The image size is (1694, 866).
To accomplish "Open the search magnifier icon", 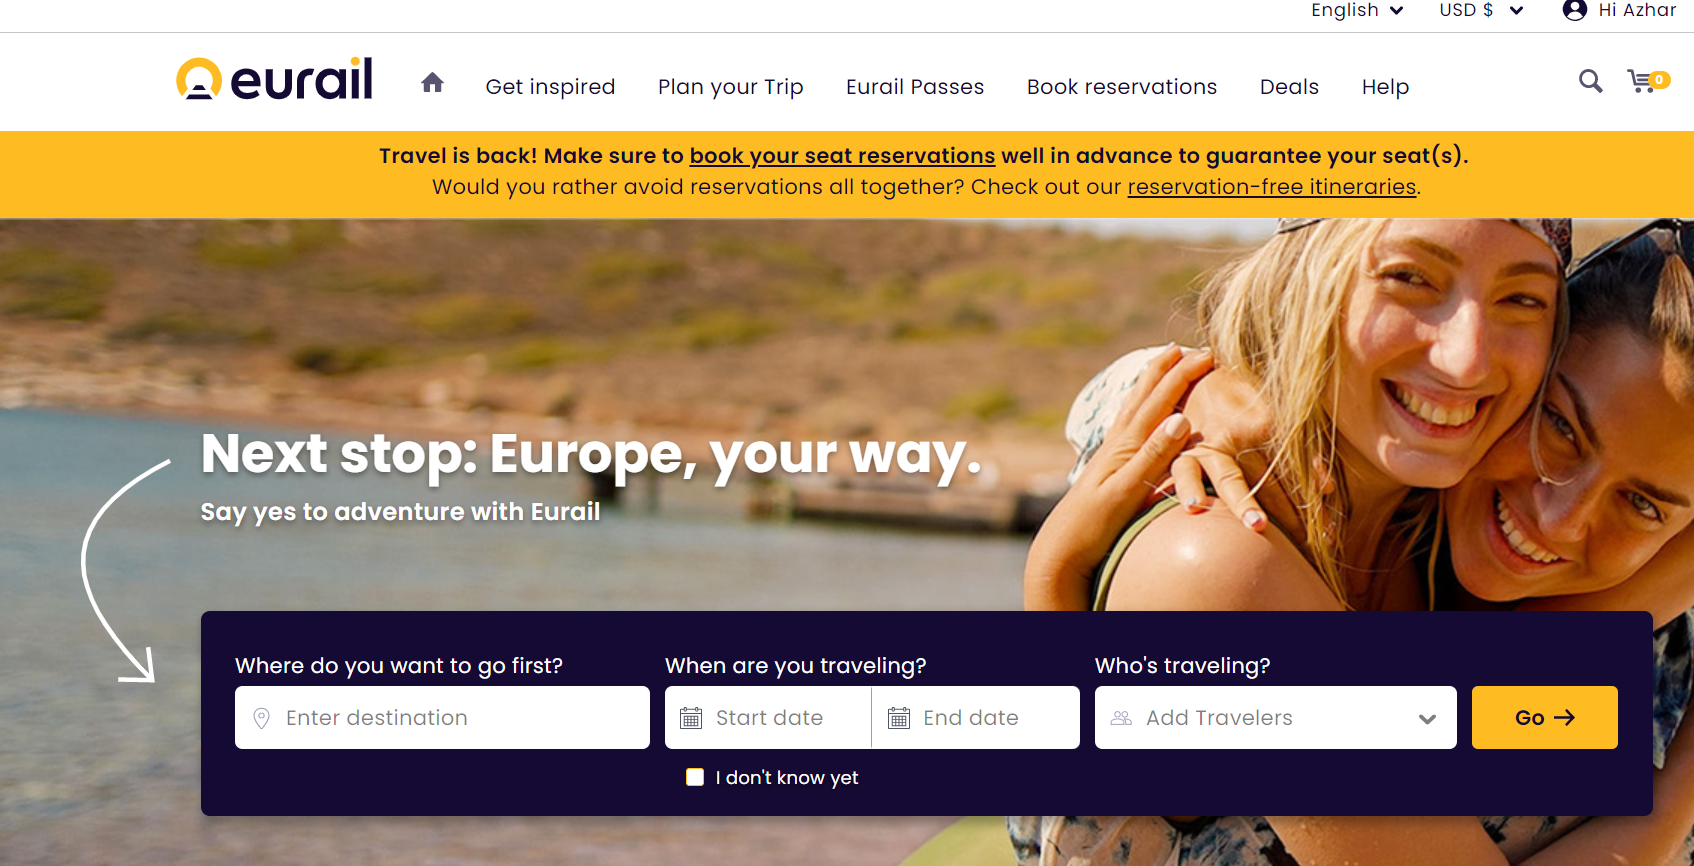I will (1590, 81).
